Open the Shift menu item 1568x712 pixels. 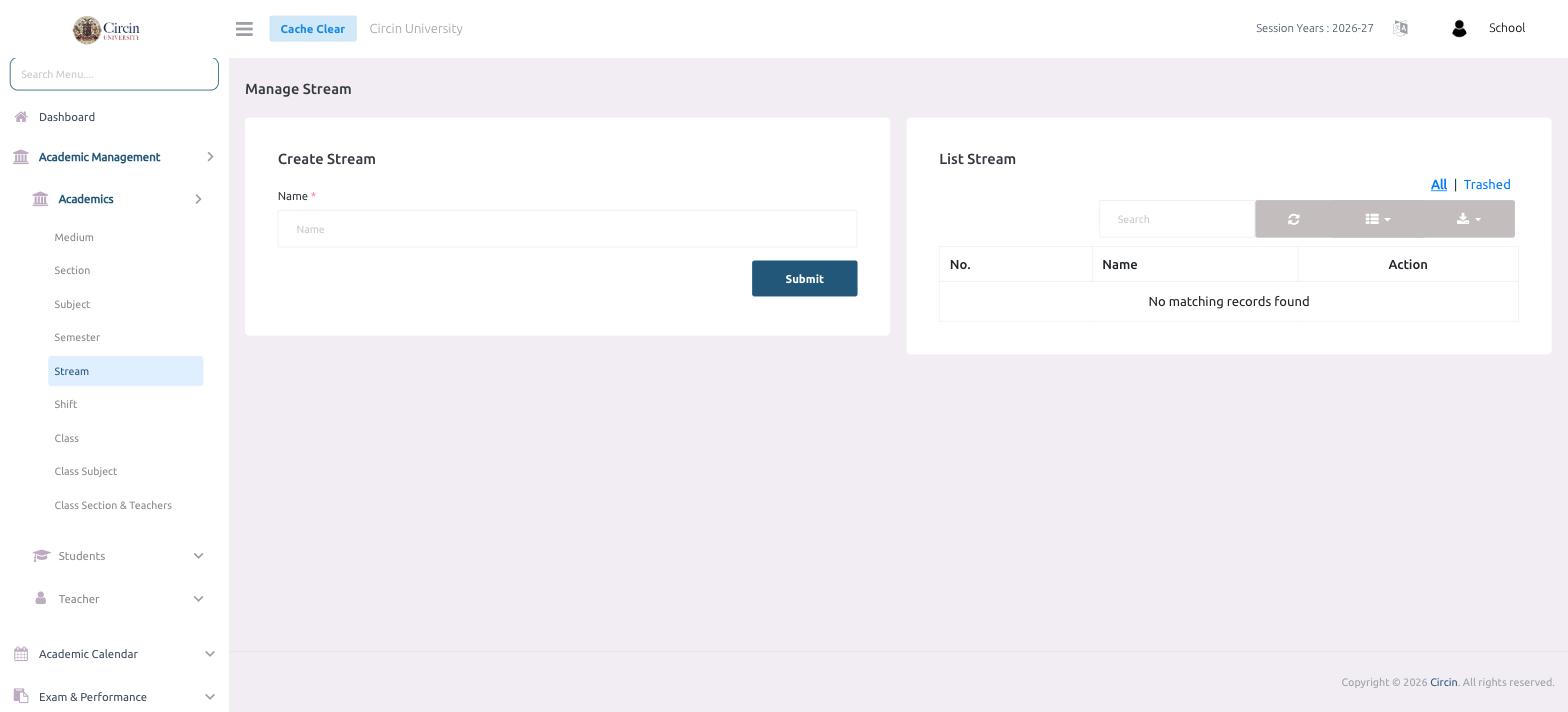pyautogui.click(x=66, y=405)
